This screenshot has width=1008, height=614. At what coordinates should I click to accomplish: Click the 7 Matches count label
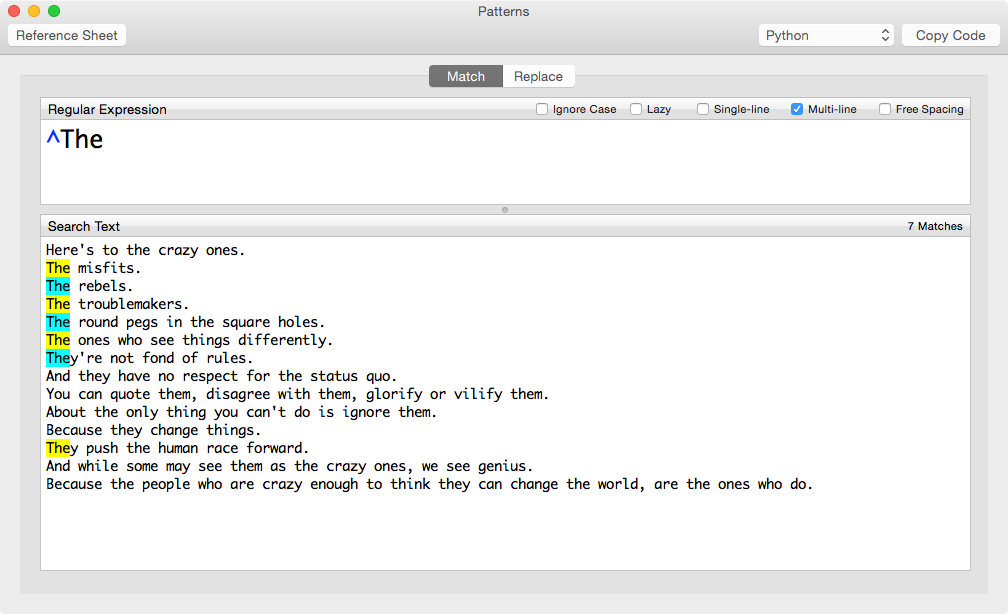(x=935, y=226)
